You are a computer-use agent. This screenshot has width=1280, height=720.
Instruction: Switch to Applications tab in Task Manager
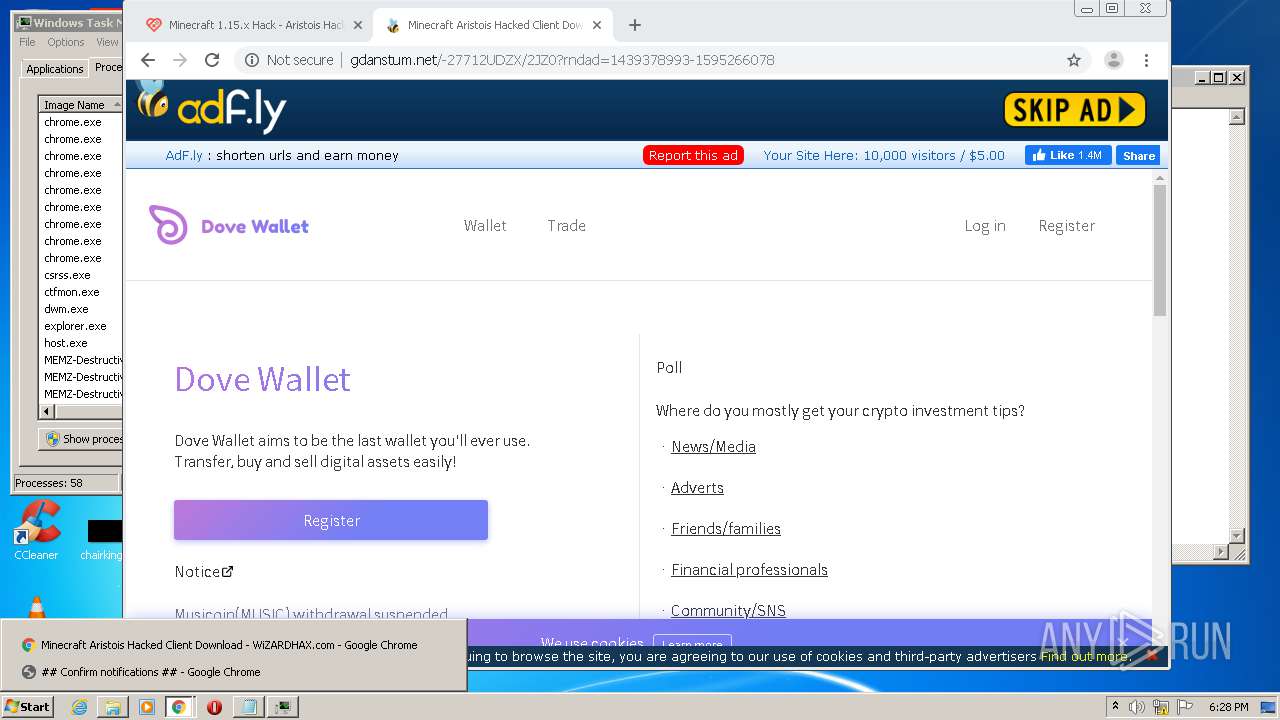coord(55,69)
